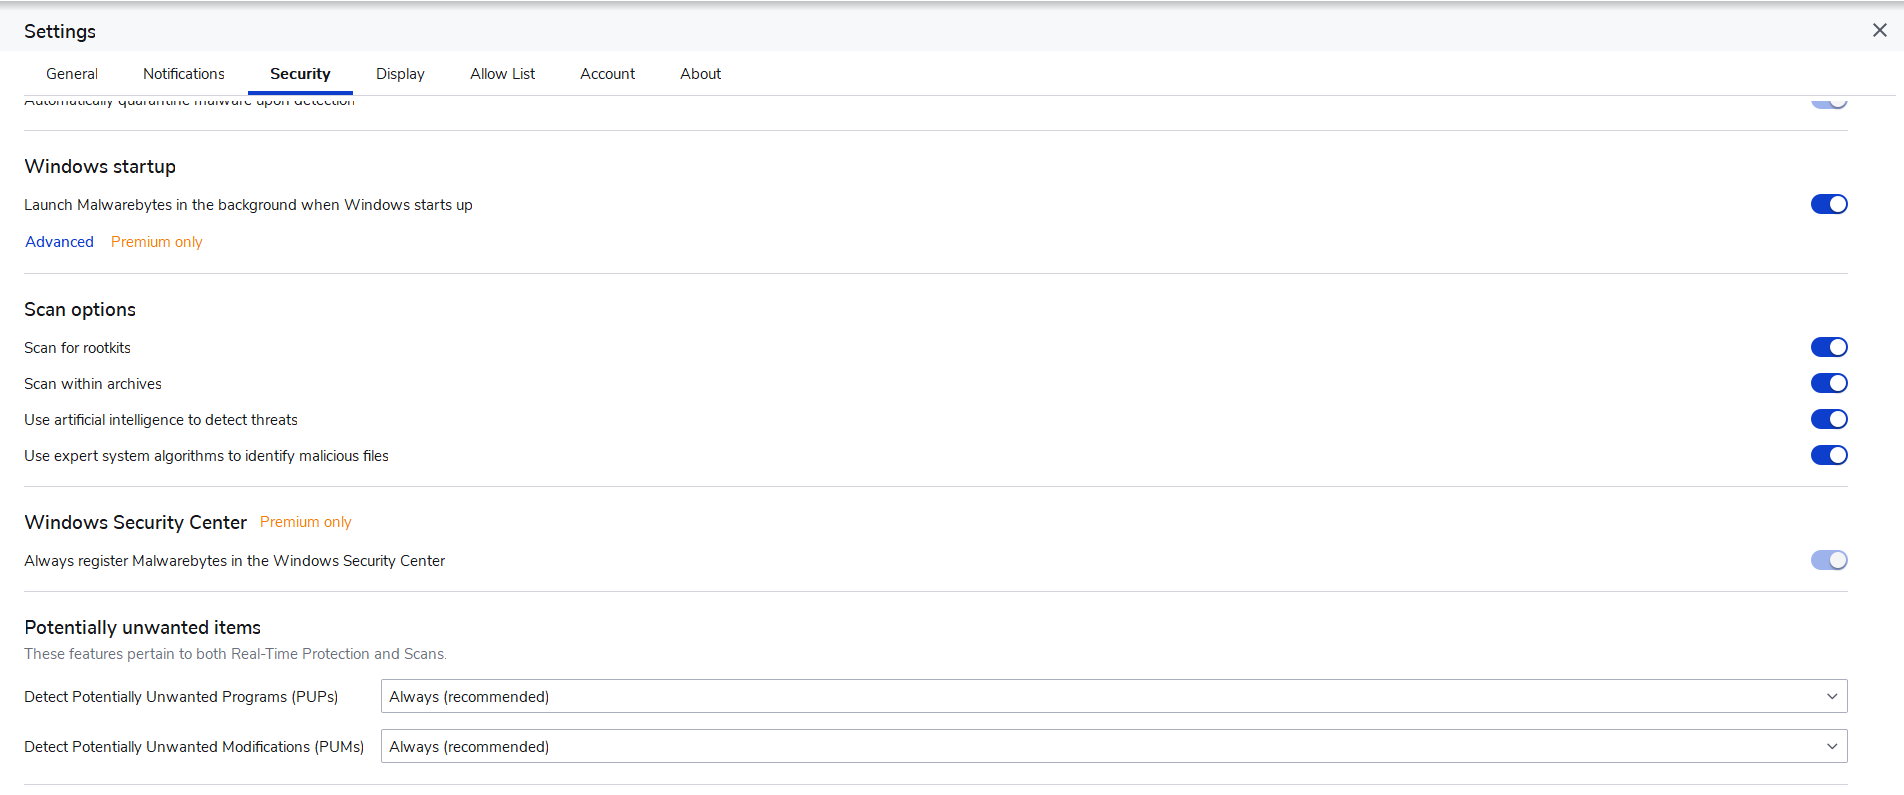Screen dimensions: 1904x795
Task: Expand the Detect Potentially Unwanted Modifications dropdown
Action: tap(1114, 746)
